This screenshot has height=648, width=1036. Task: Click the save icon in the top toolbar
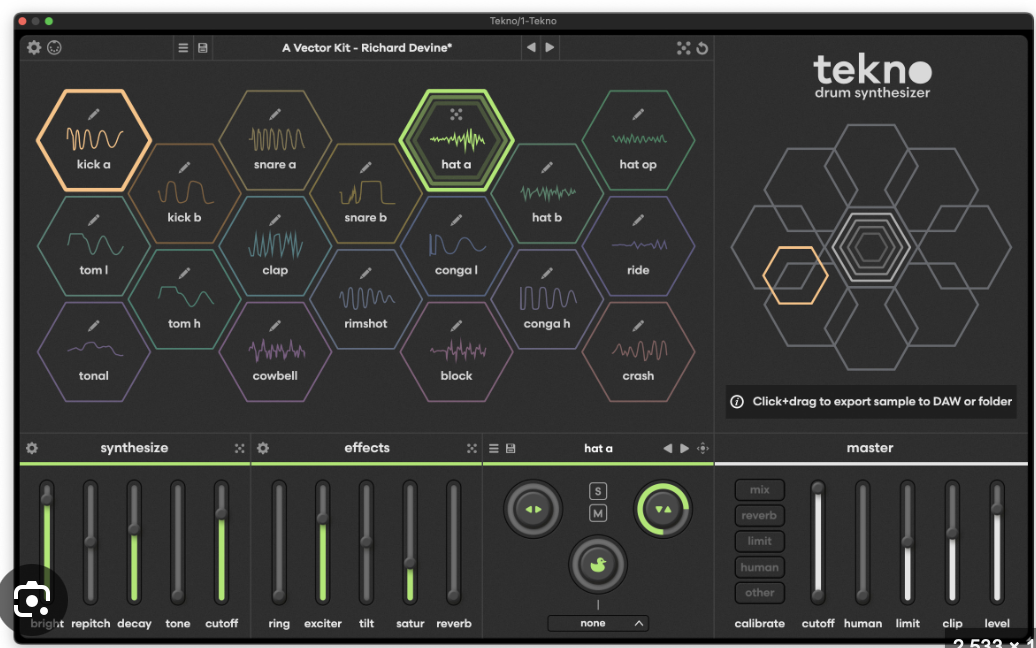click(x=203, y=47)
